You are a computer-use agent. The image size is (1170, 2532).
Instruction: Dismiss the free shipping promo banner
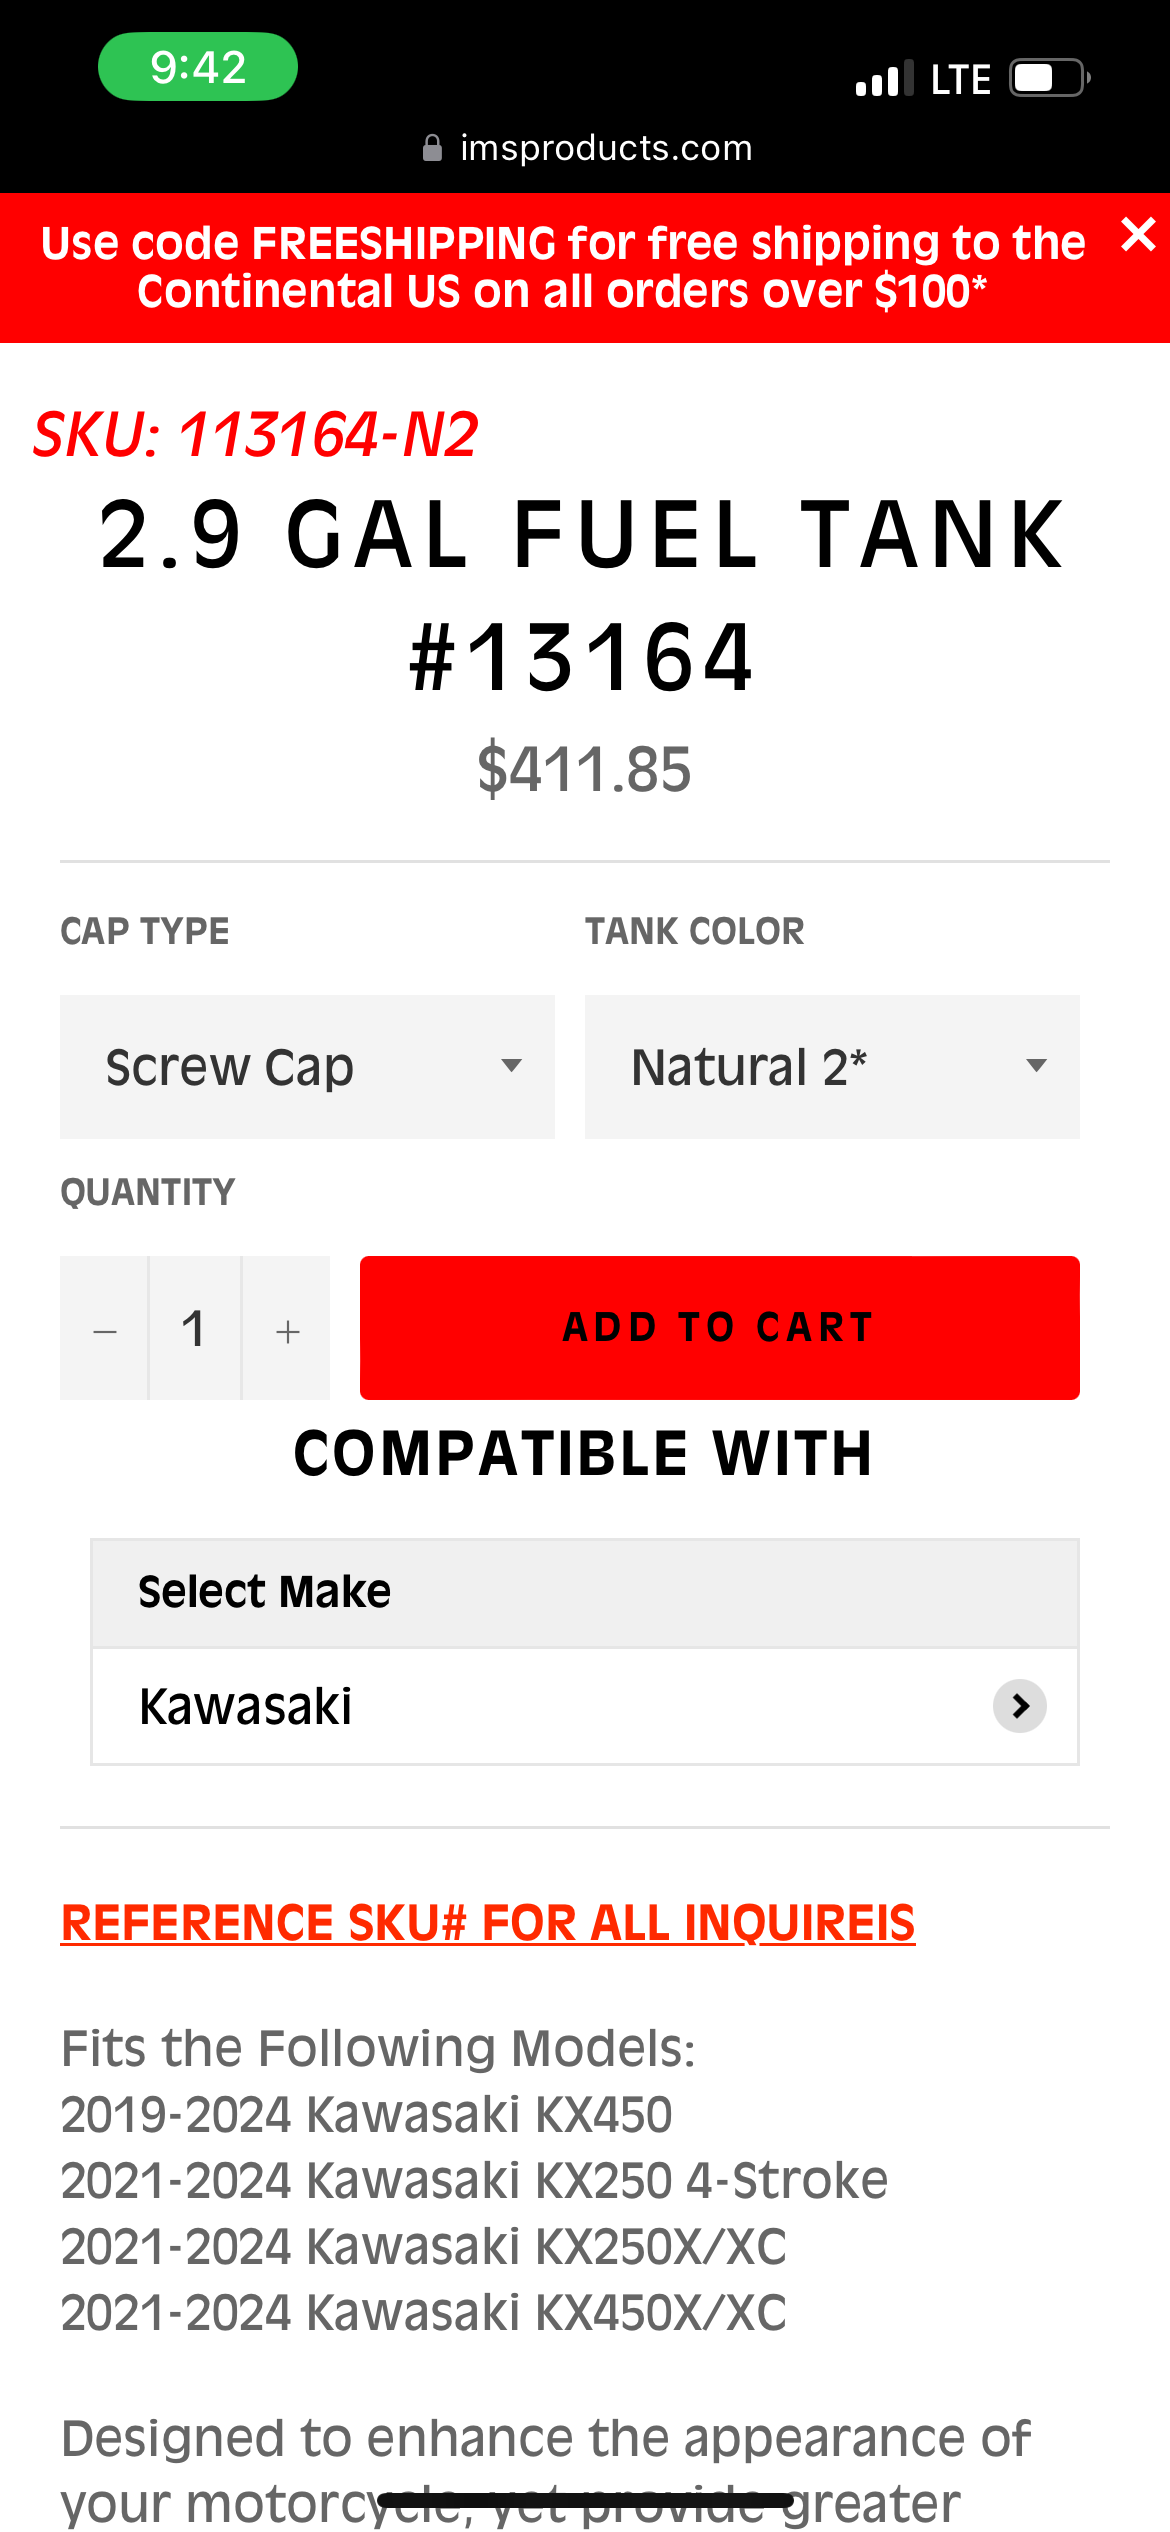[1138, 236]
